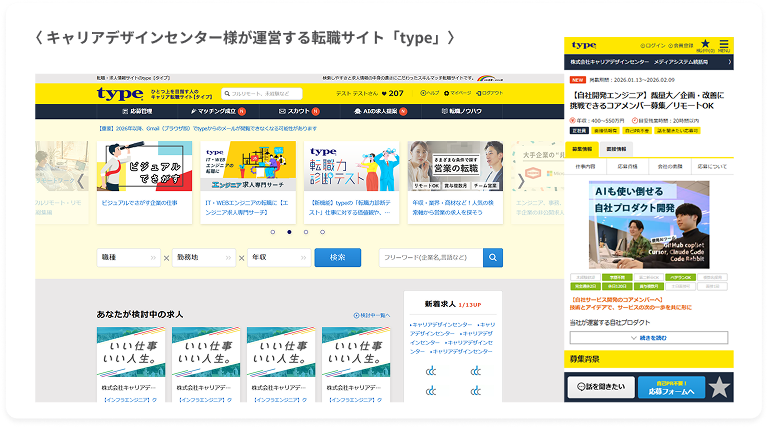
Task: Open AIの求人提案 in the navigation bar
Action: 381,111
